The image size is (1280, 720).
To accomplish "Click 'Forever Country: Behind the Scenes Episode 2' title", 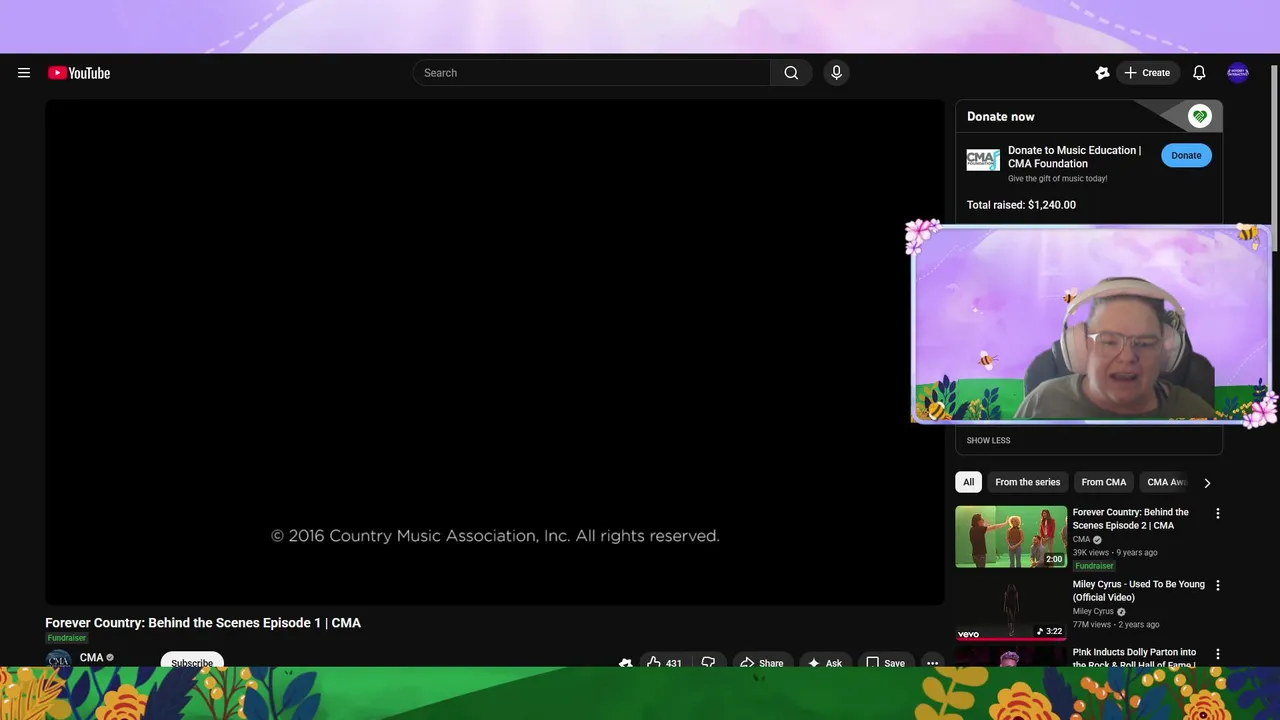I will pyautogui.click(x=1131, y=519).
